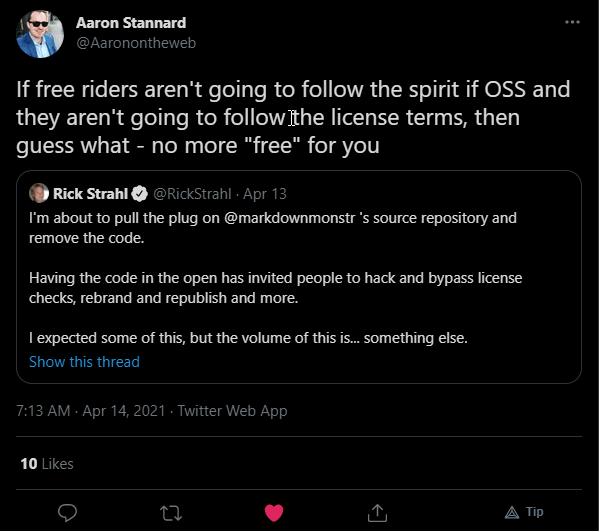Click the 7:13 AM Apr 14, 2021 timestamp
Screen dimensions: 599x531
(x=91, y=411)
